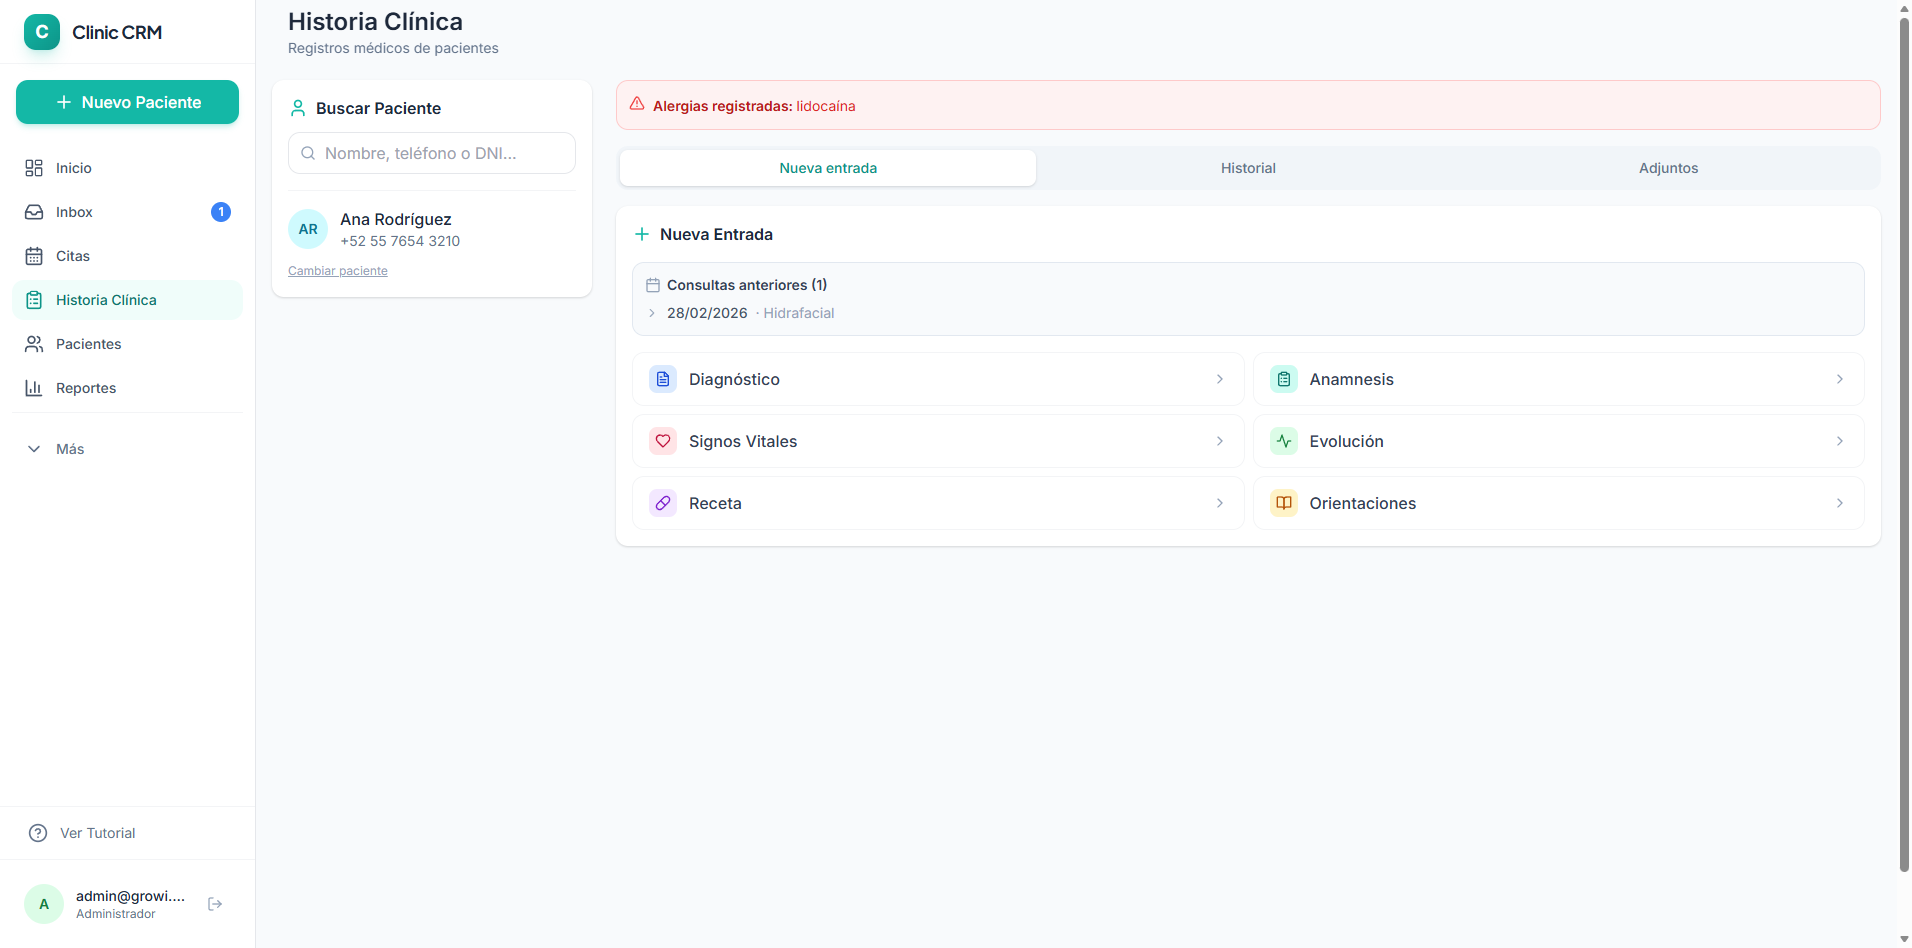Click the Signos Vitales heart icon
Viewport: 1912px width, 948px height.
tap(663, 441)
